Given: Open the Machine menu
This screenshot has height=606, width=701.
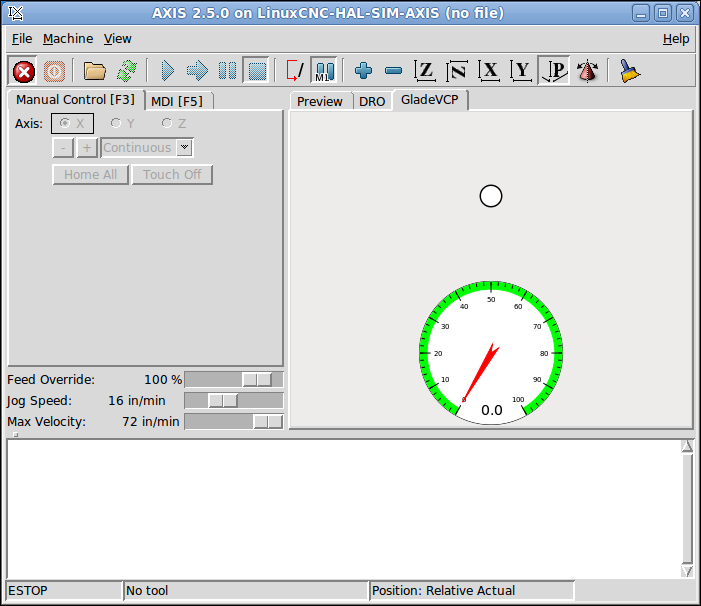Looking at the screenshot, I should [68, 39].
